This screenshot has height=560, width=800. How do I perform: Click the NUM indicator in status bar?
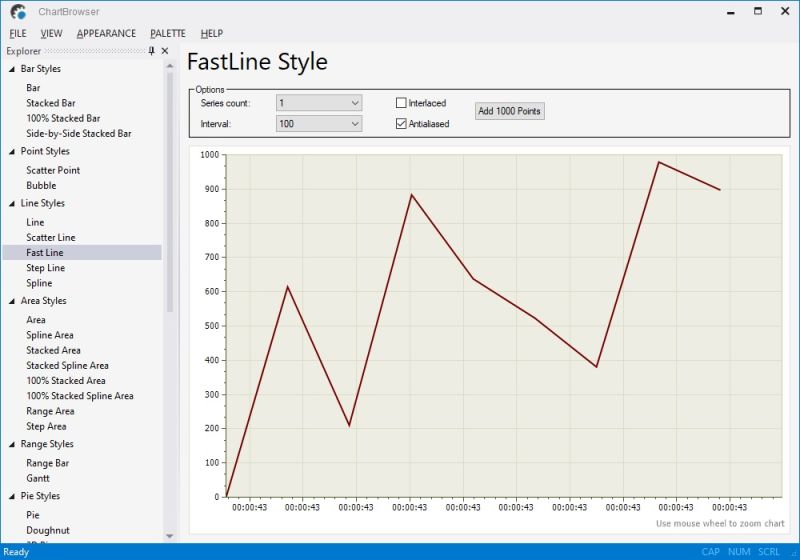pos(739,552)
